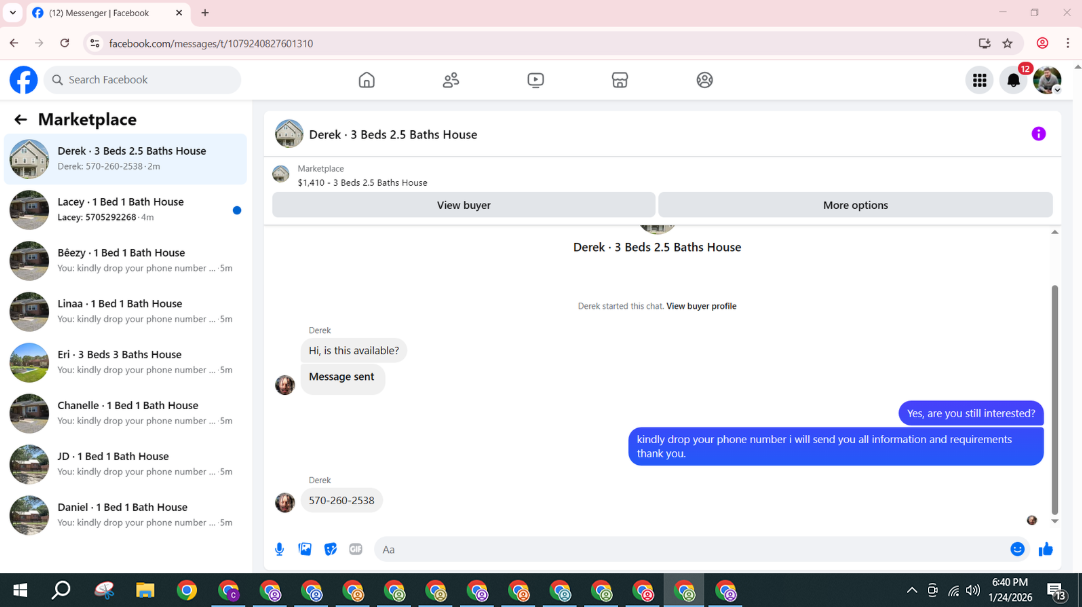Click Derek's avatar in the chat header
Viewport: 1082px width, 607px height.
pyautogui.click(x=289, y=134)
